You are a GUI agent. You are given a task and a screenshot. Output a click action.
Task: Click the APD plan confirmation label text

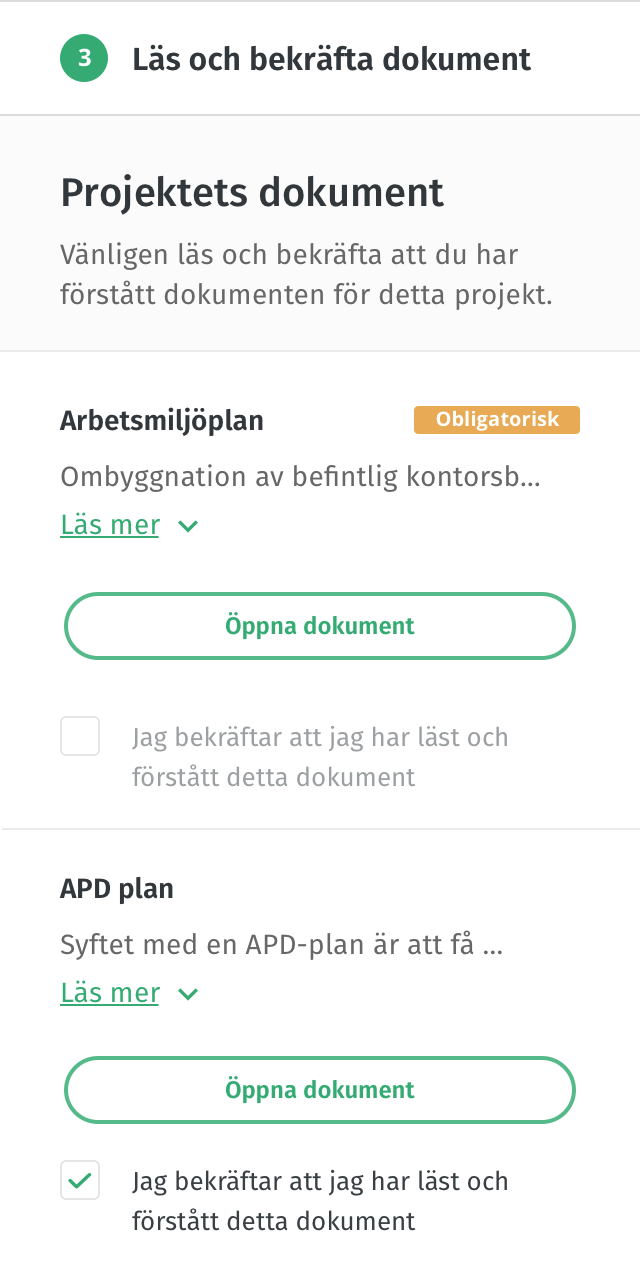click(320, 1200)
